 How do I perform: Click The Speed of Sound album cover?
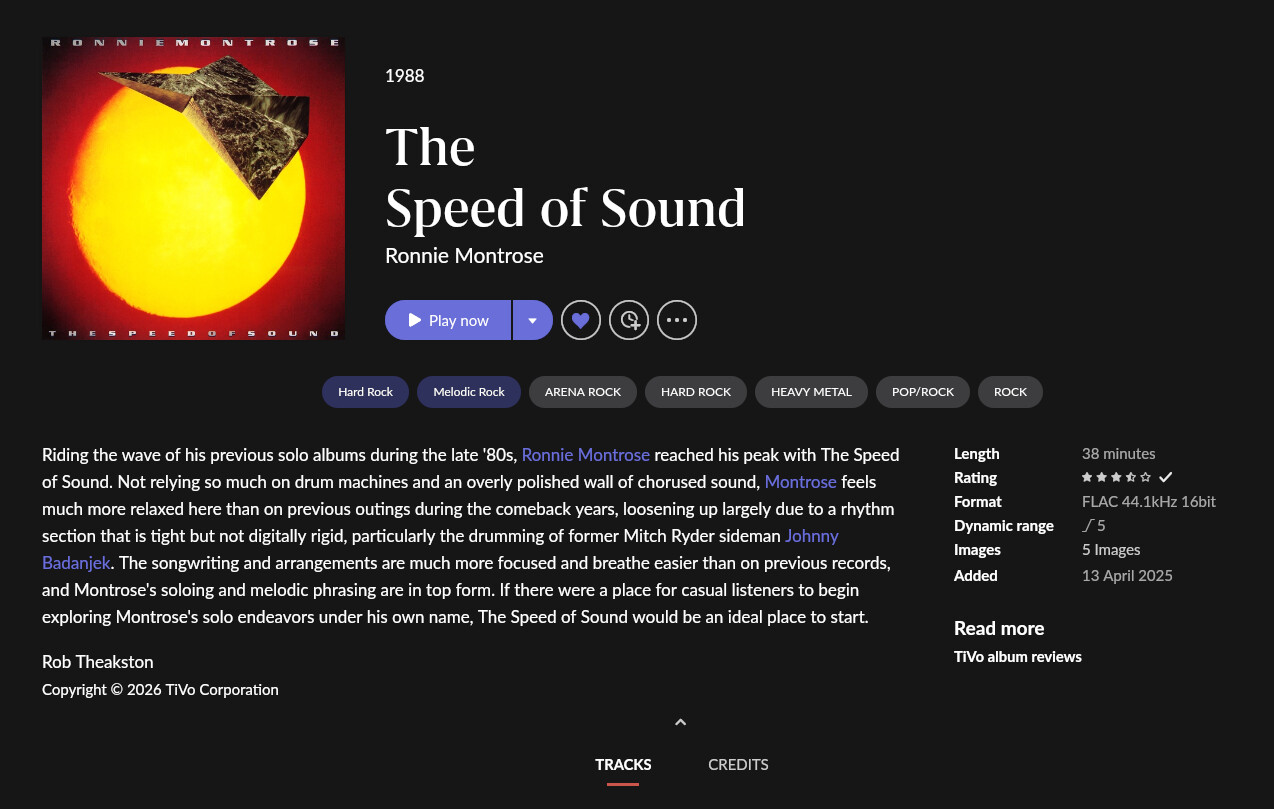coord(194,188)
